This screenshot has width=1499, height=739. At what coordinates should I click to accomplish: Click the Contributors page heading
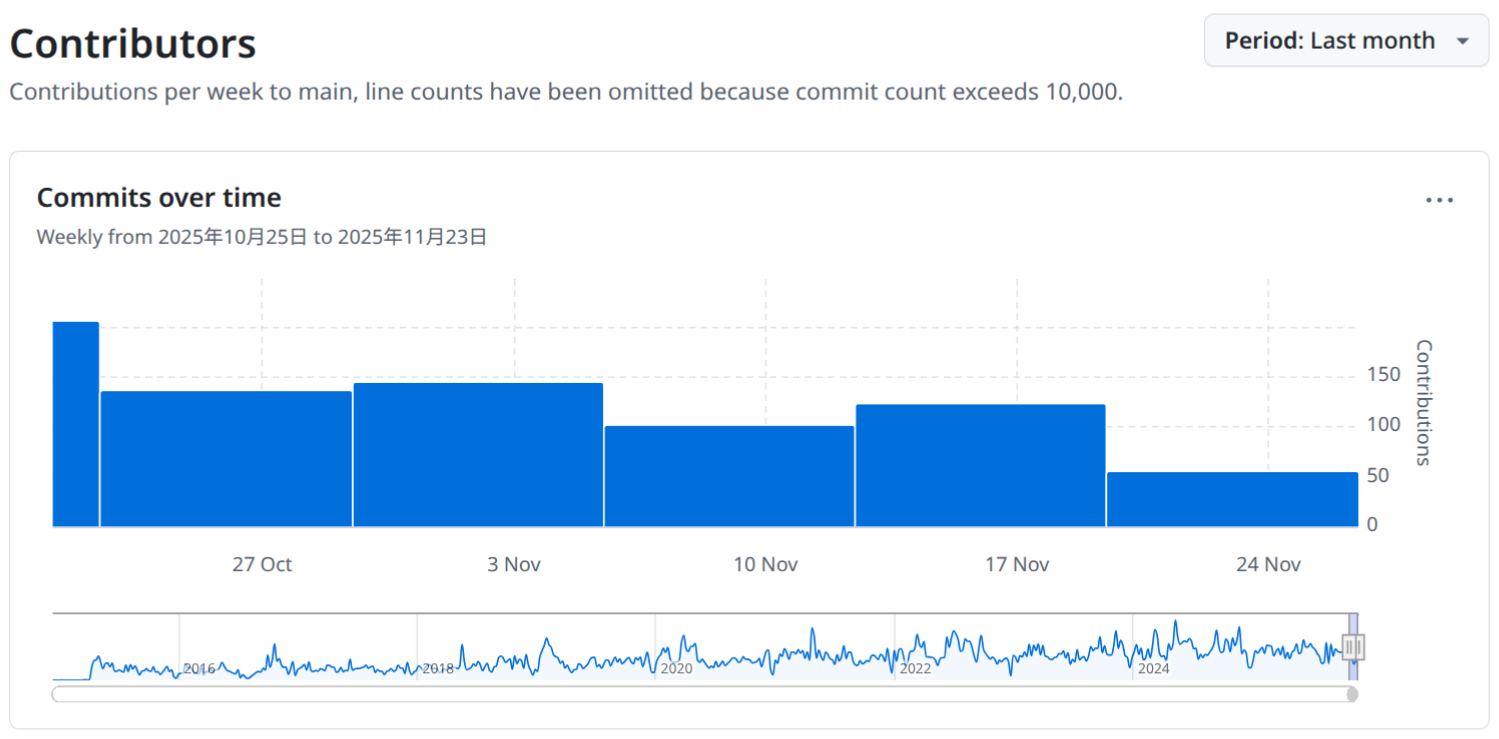pos(132,42)
